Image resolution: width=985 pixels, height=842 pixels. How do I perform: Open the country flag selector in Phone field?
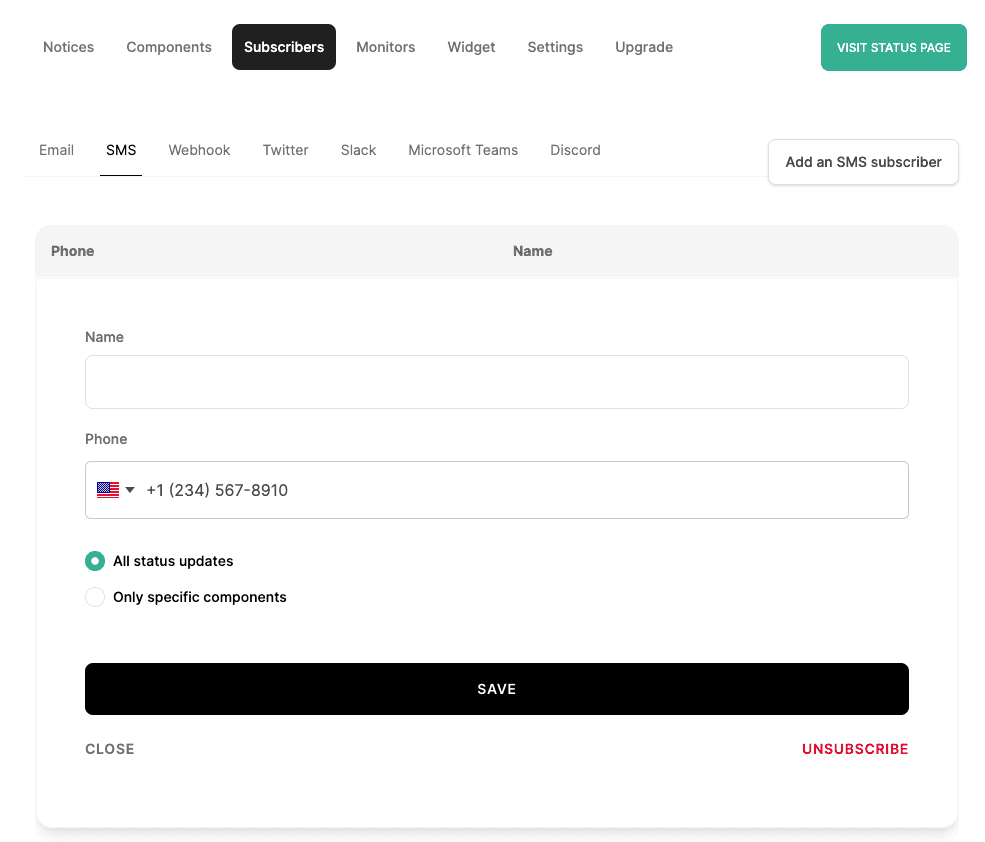tap(116, 490)
